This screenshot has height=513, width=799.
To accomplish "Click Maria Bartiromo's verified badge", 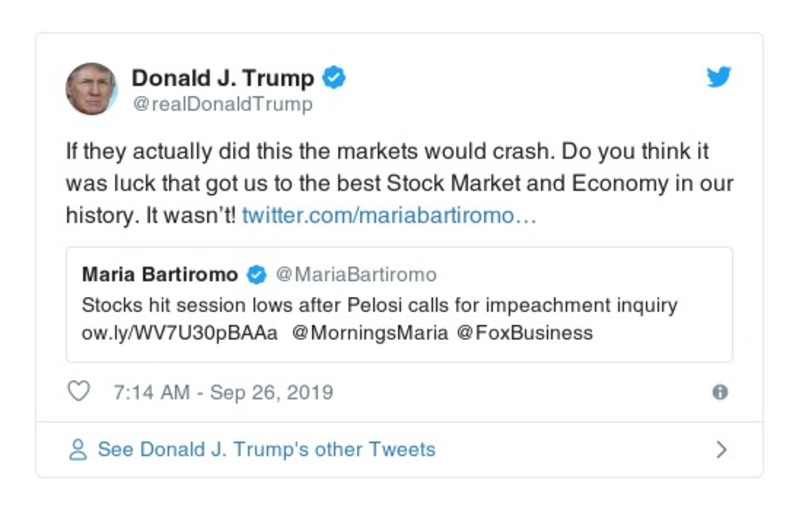I will (256, 274).
